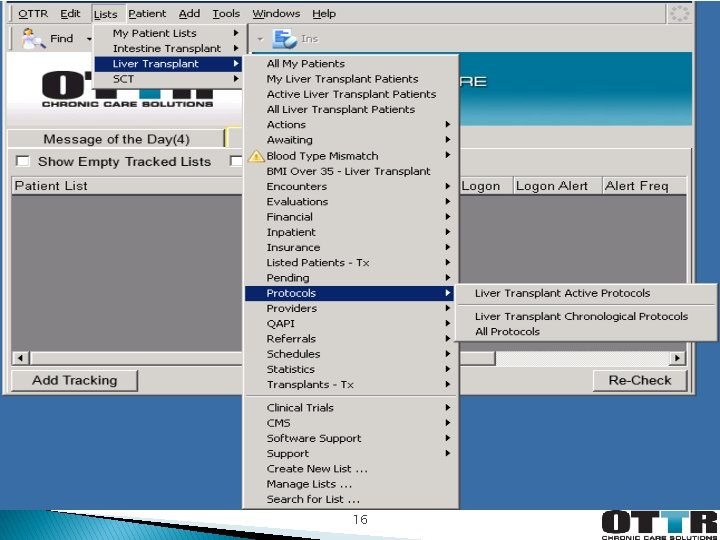Open the Tools menu
The width and height of the screenshot is (720, 540).
point(226,14)
